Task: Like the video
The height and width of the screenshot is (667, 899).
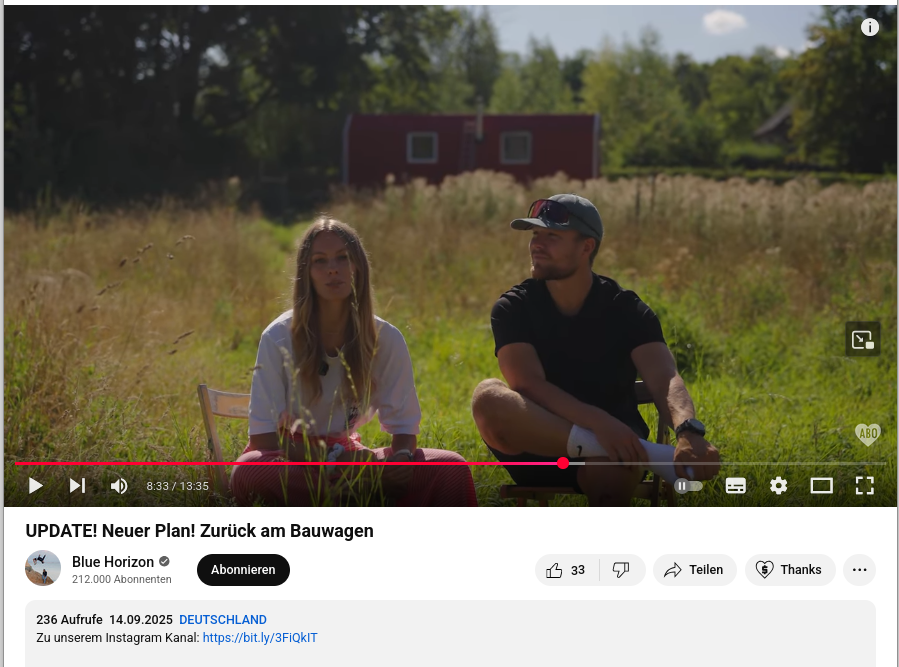Action: point(566,570)
